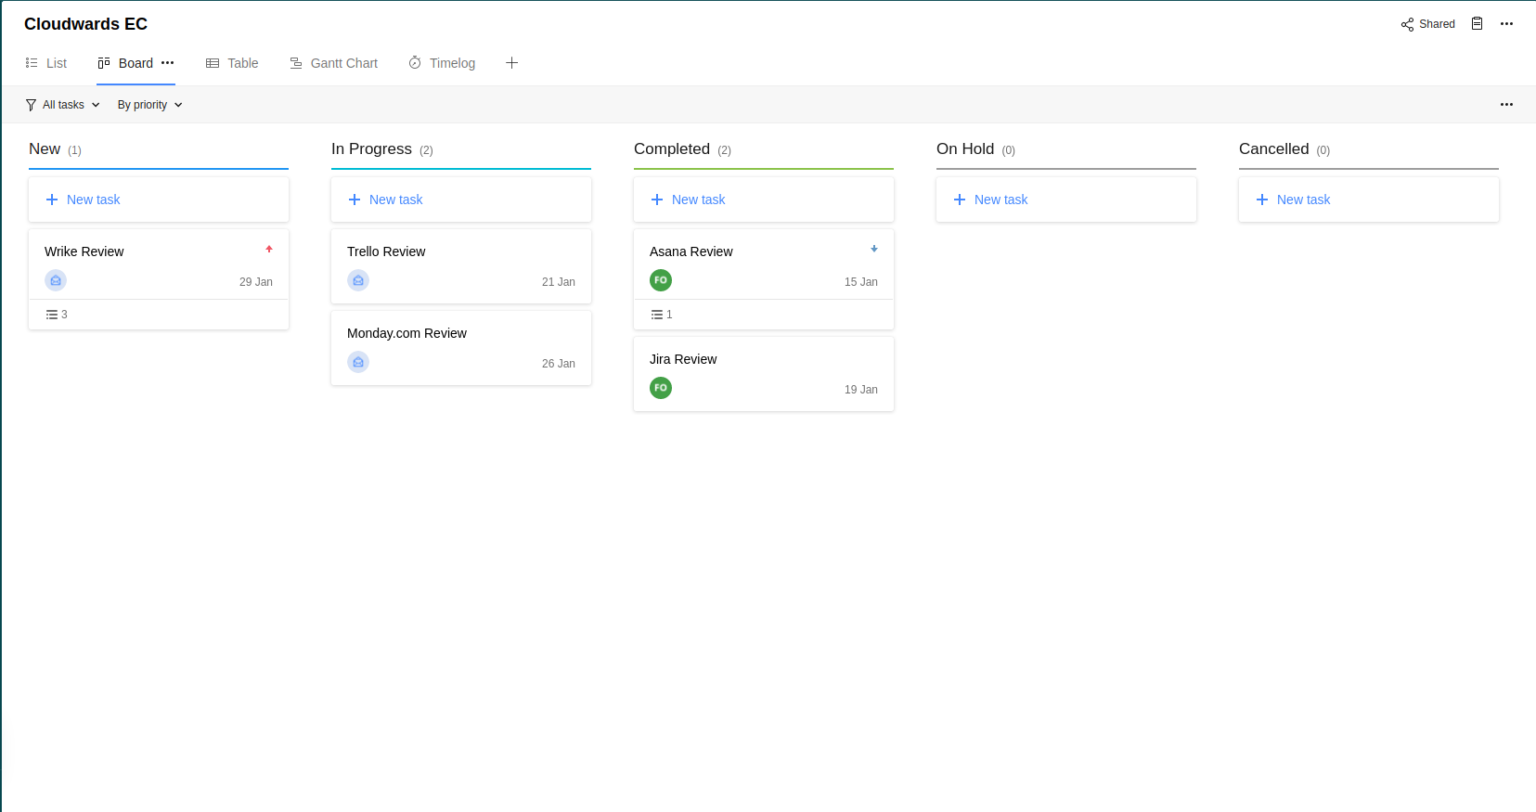This screenshot has height=812, width=1536.
Task: Open the top-right ellipsis menu
Action: point(1506,23)
